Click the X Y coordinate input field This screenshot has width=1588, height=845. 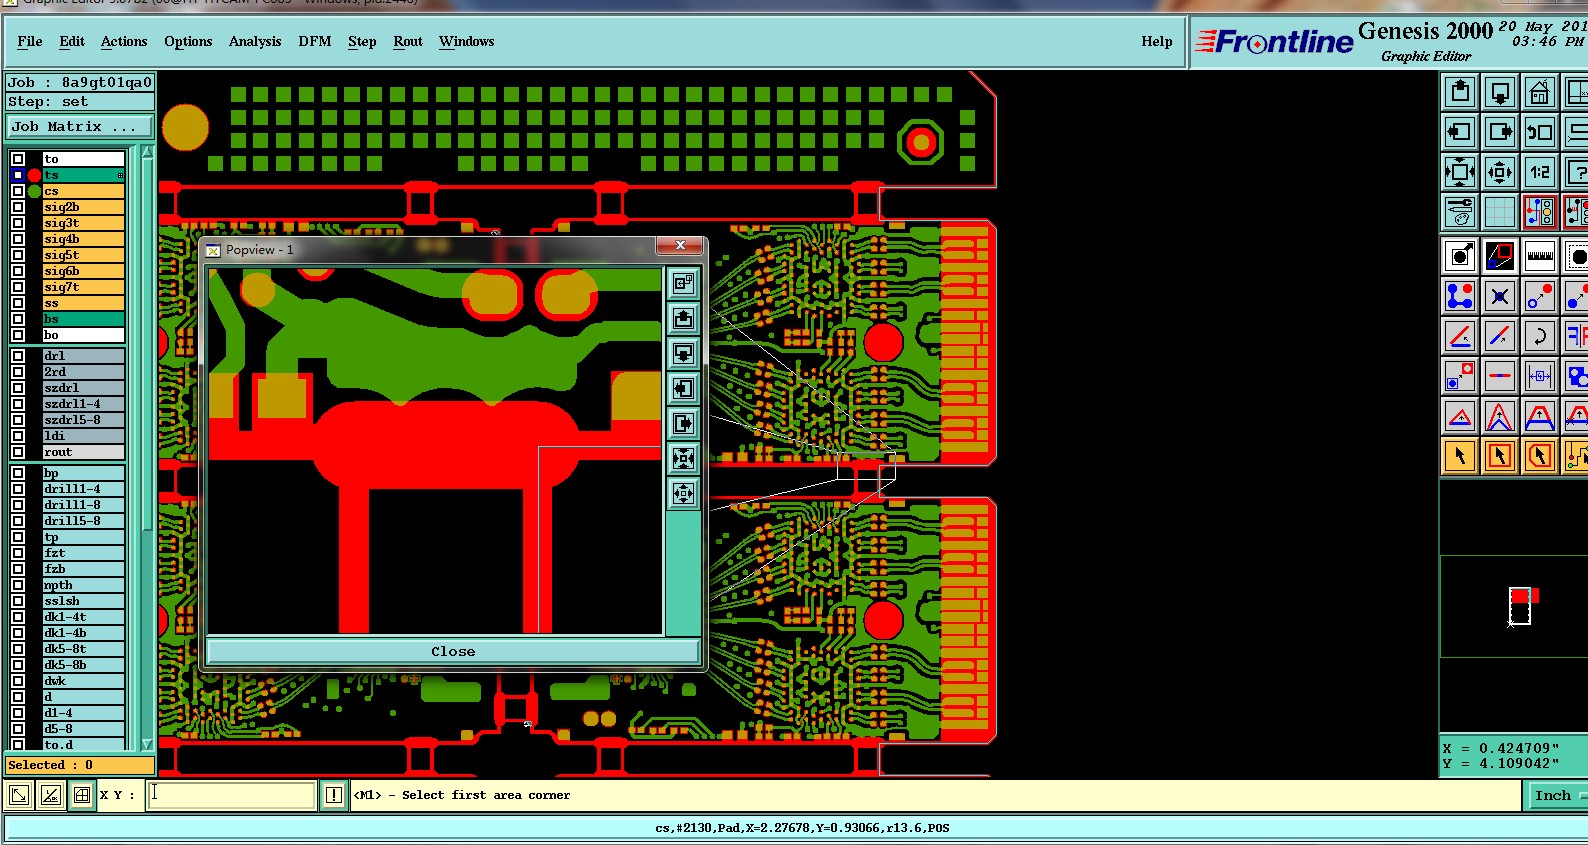(232, 795)
